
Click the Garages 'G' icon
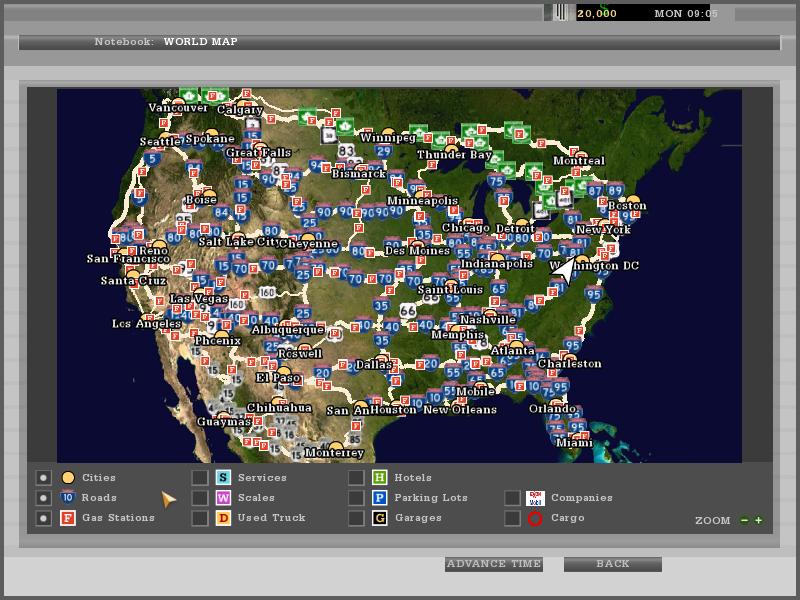(x=380, y=518)
